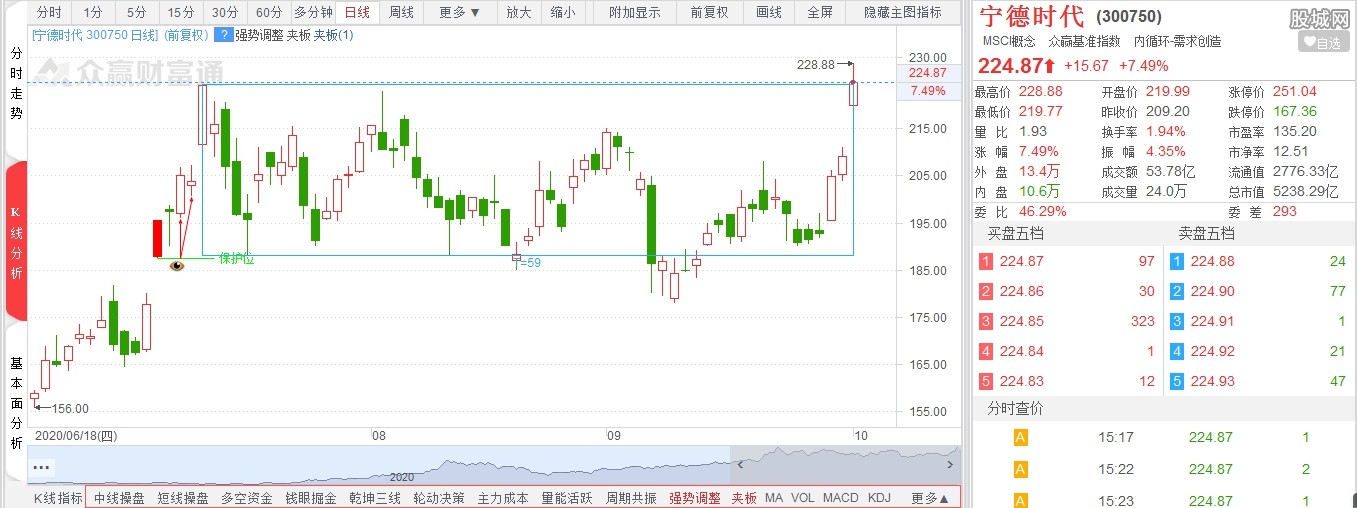The width and height of the screenshot is (1357, 508).
Task: Click the =59 count label on chart
Action: click(x=530, y=263)
